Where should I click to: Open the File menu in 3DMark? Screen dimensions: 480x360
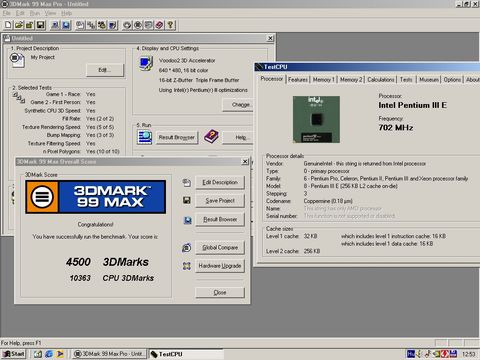(7, 13)
